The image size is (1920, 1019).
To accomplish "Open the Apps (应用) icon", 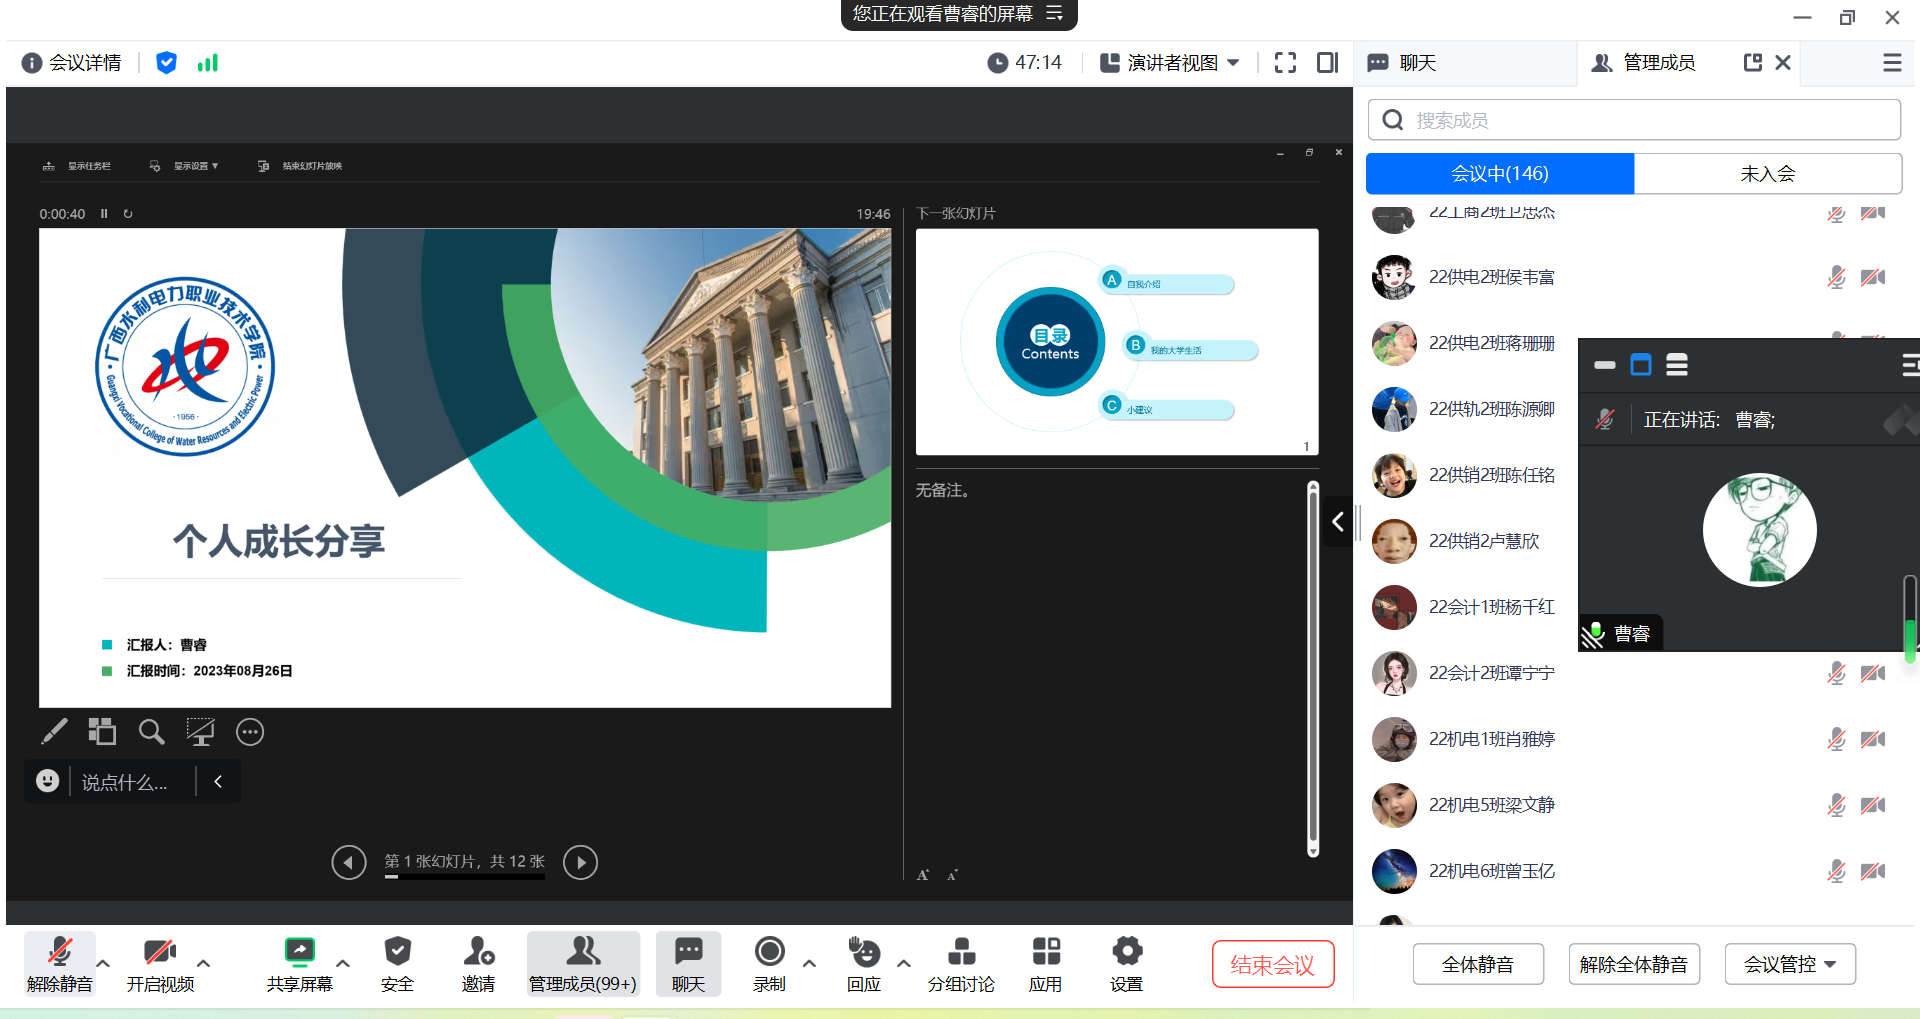I will (x=1045, y=952).
